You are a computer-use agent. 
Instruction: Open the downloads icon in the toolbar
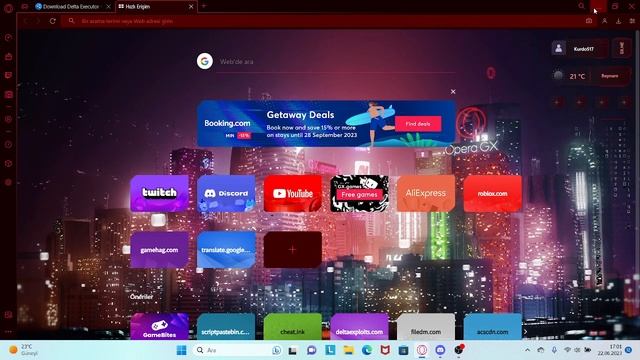619,21
